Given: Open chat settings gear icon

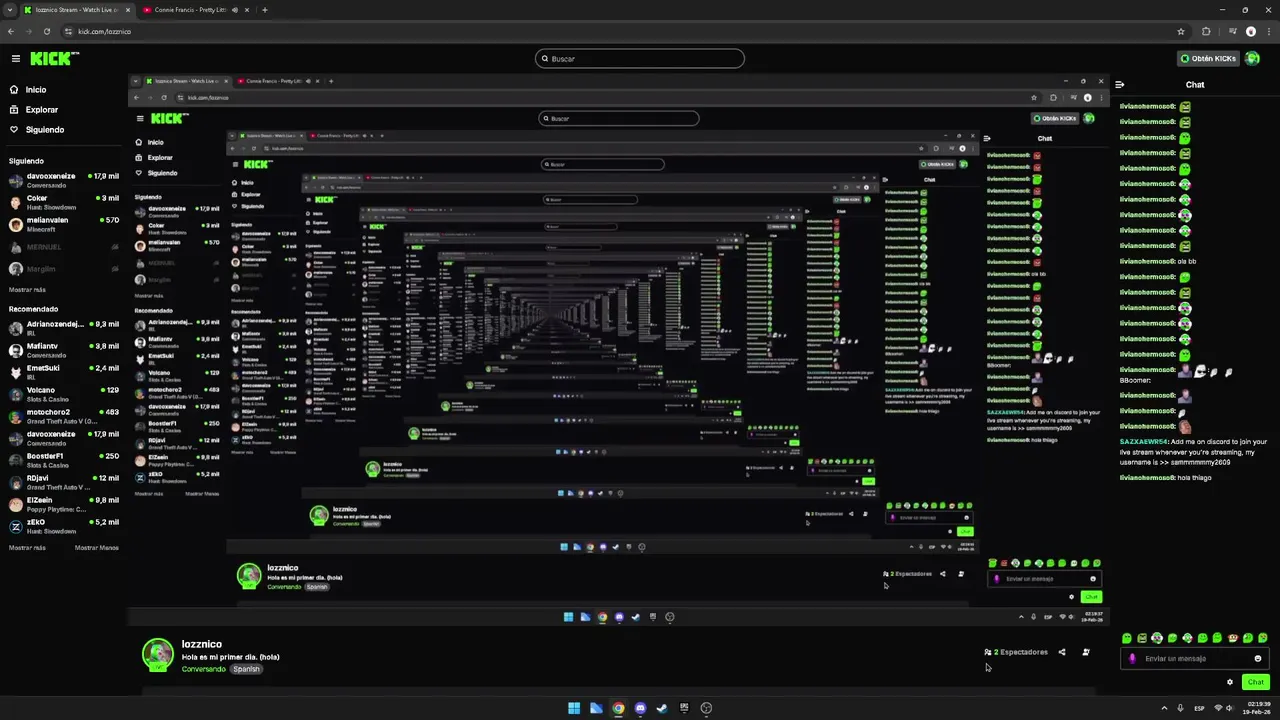Looking at the screenshot, I should click(1230, 682).
